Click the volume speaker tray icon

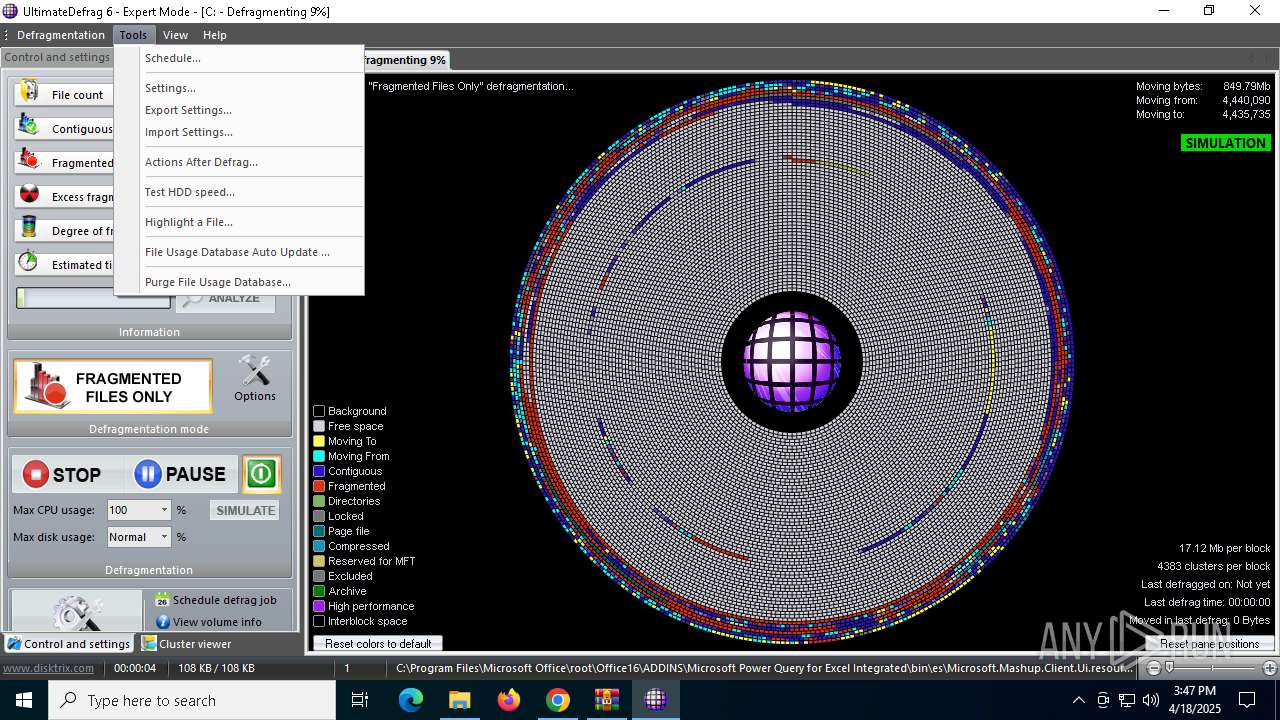click(1151, 700)
